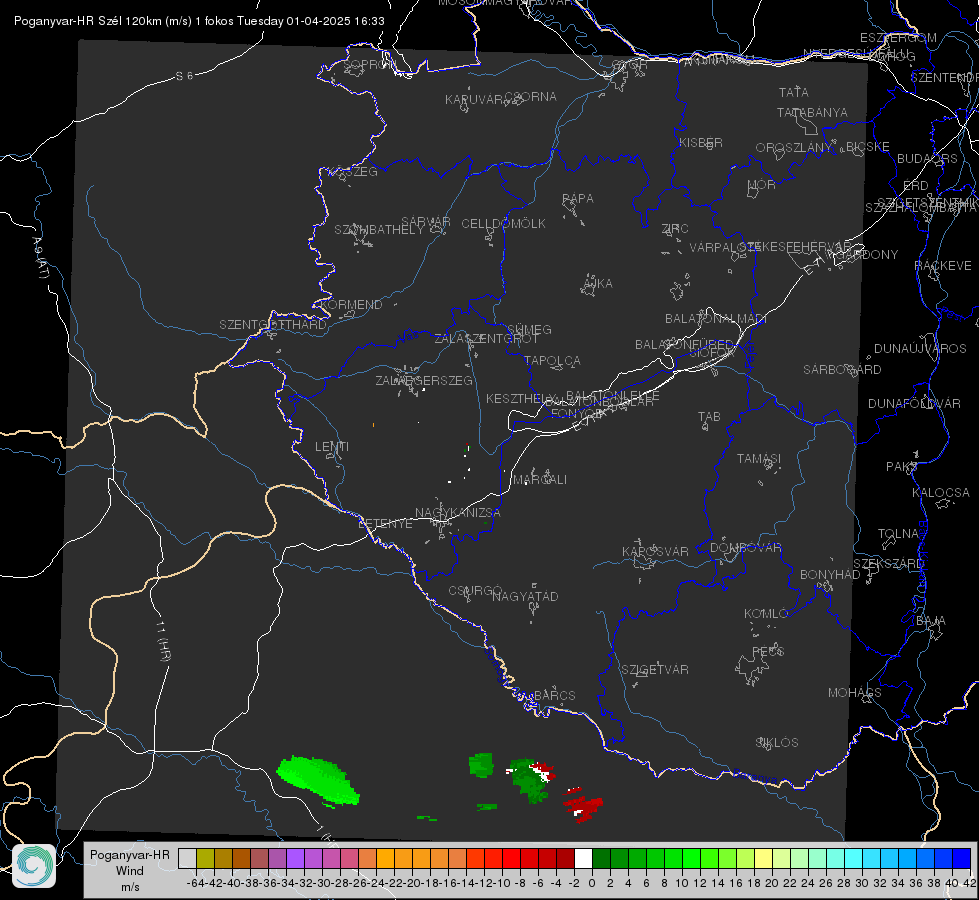
Task: Click the small dark green square echo
Action: point(481,765)
